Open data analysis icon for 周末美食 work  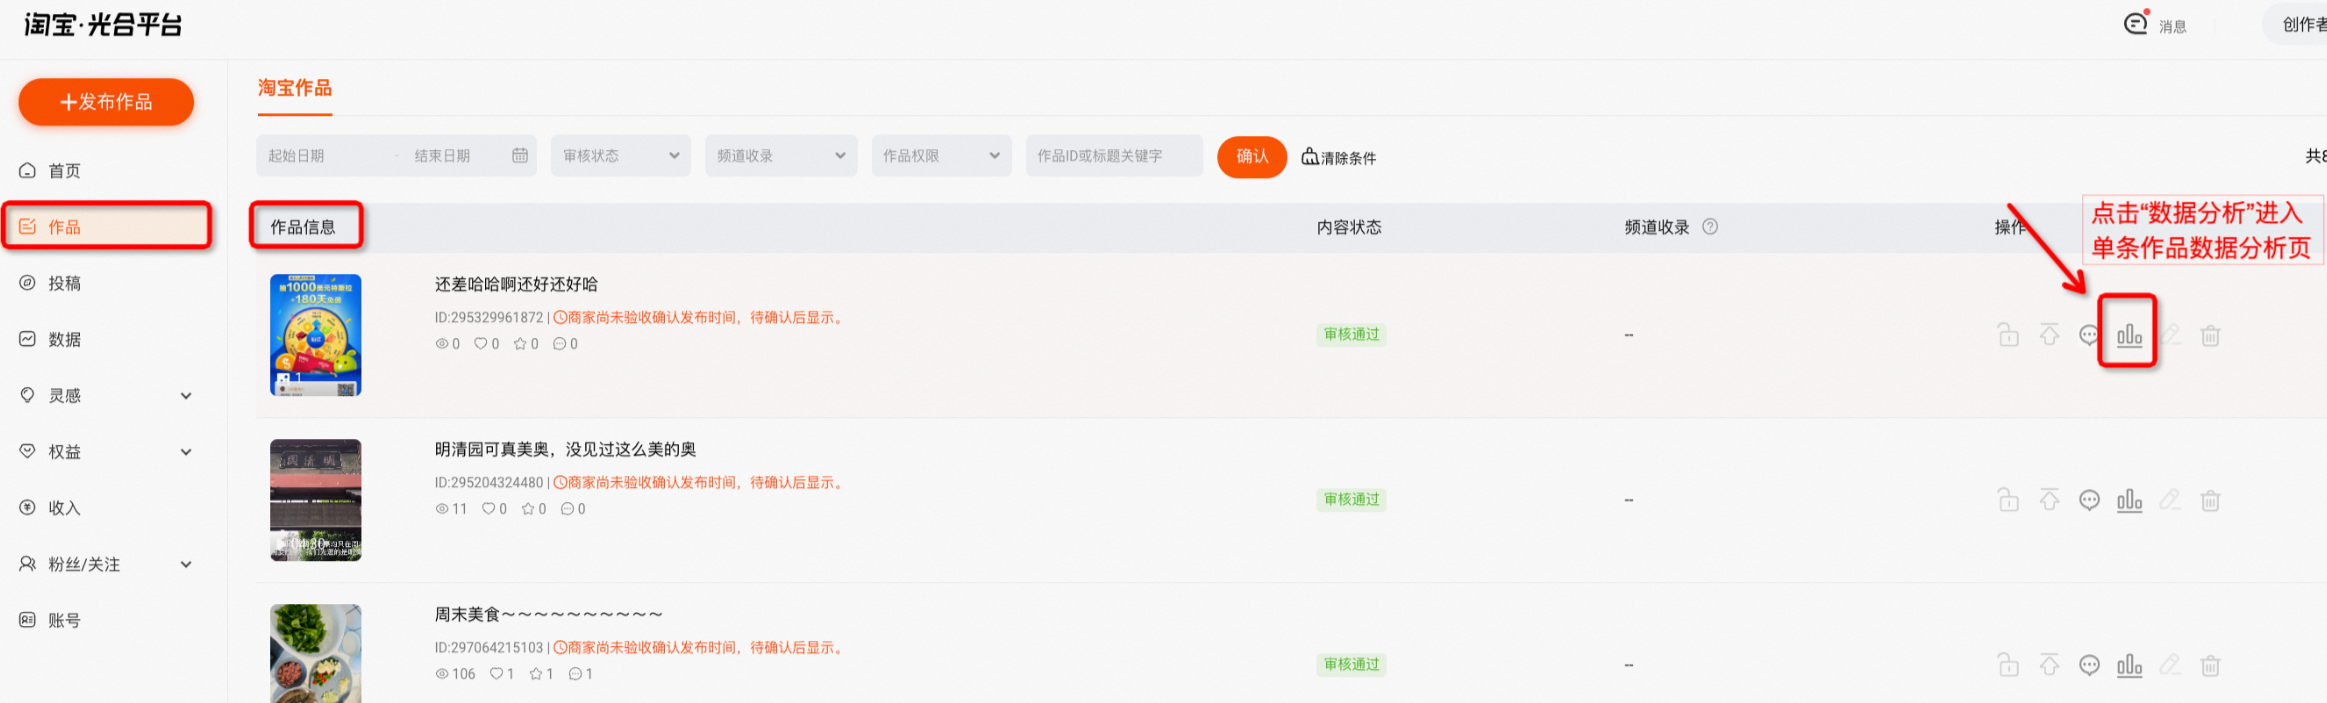[x=2129, y=665]
